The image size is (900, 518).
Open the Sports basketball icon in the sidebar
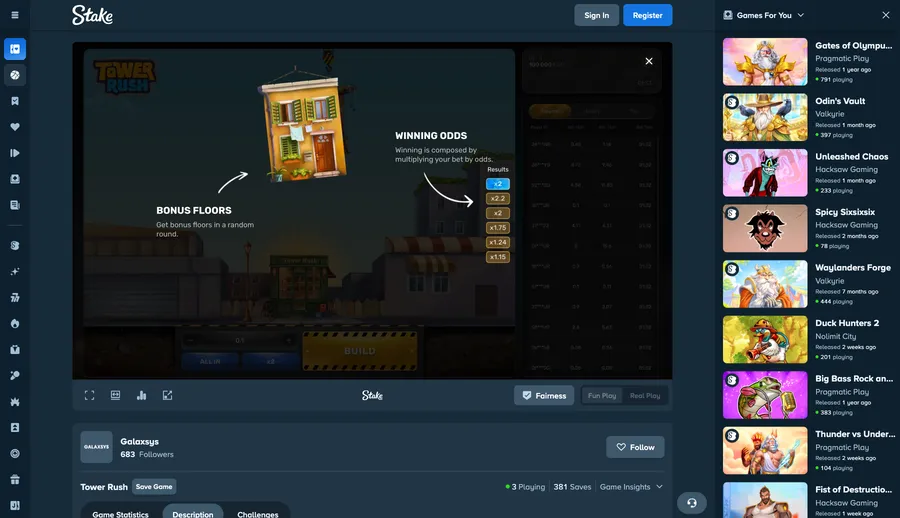point(15,75)
